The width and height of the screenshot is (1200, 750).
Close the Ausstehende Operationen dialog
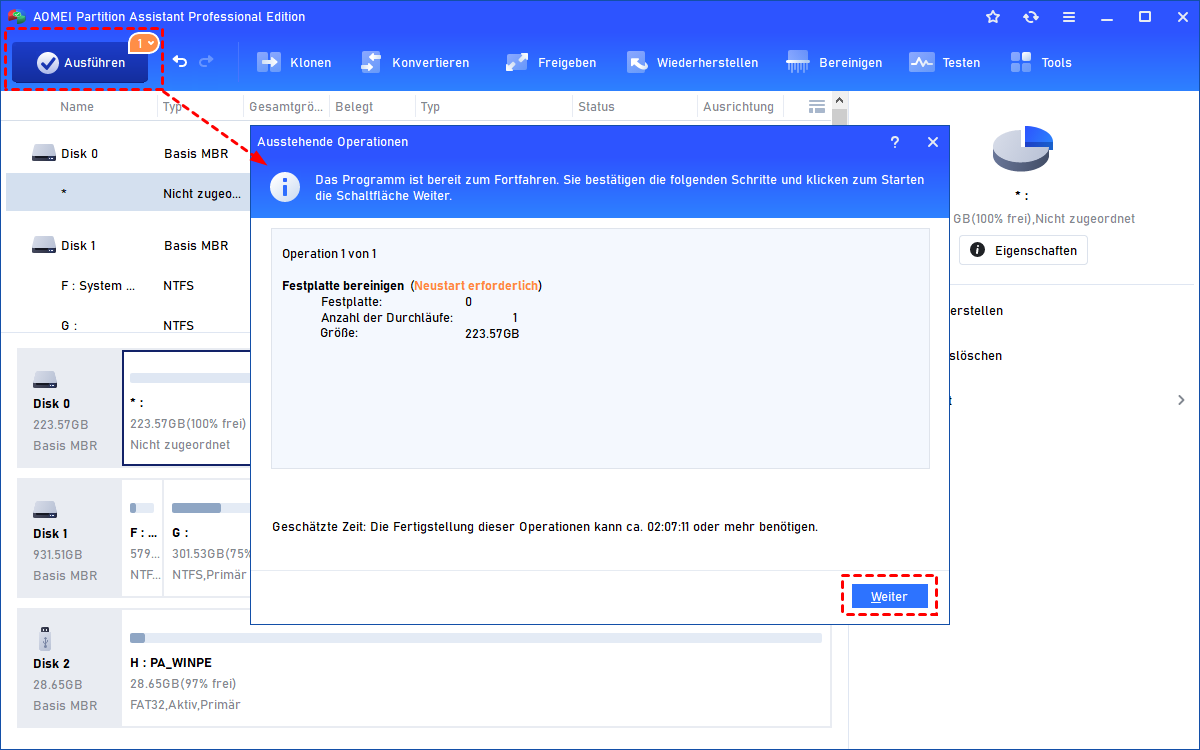pos(933,142)
